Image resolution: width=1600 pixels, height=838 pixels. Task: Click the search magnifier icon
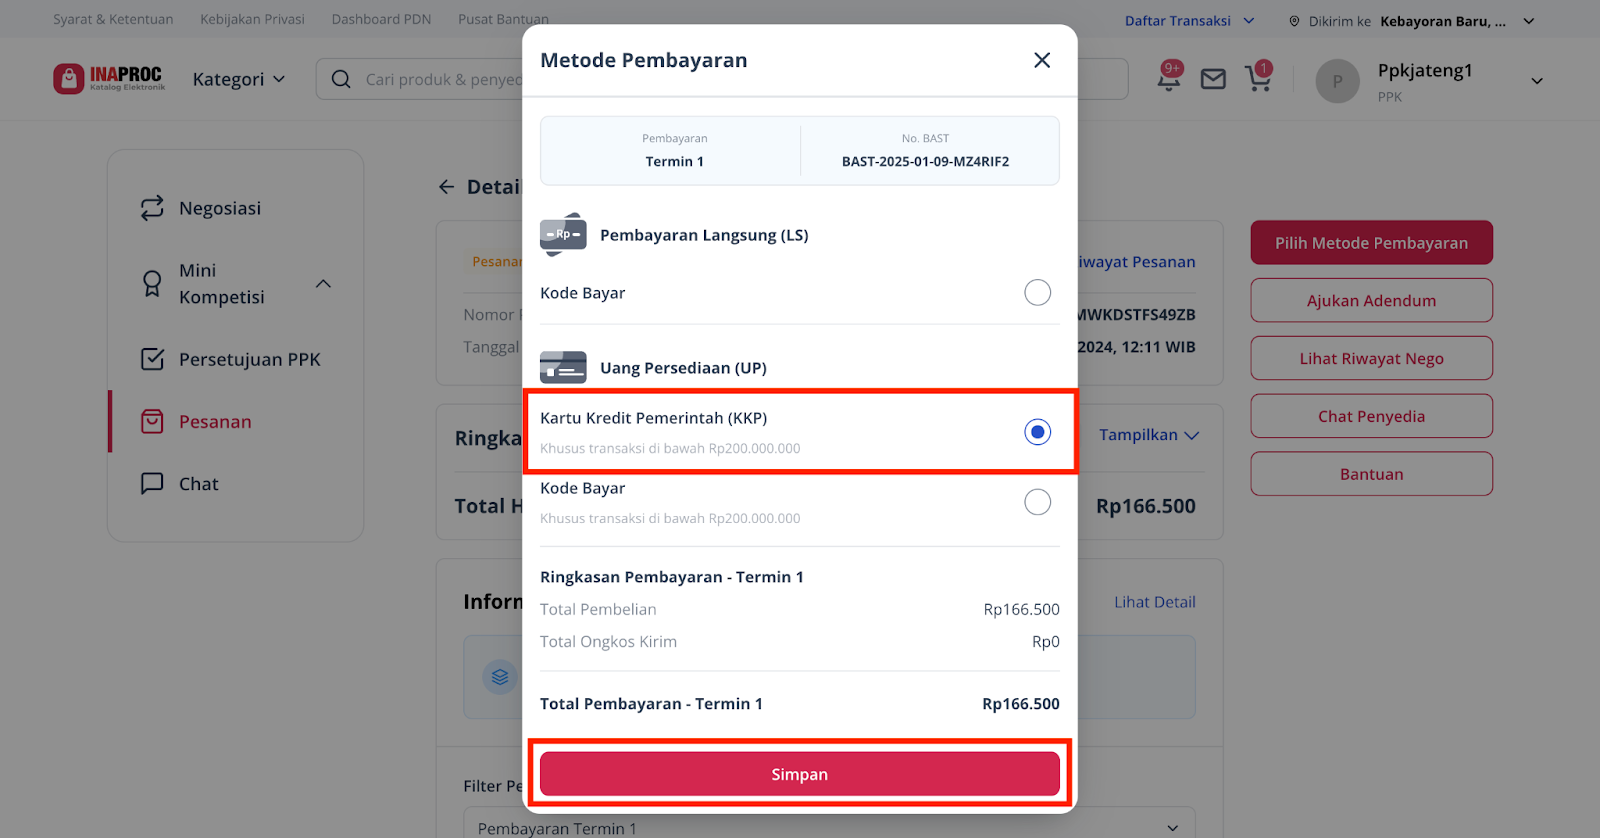coord(341,79)
